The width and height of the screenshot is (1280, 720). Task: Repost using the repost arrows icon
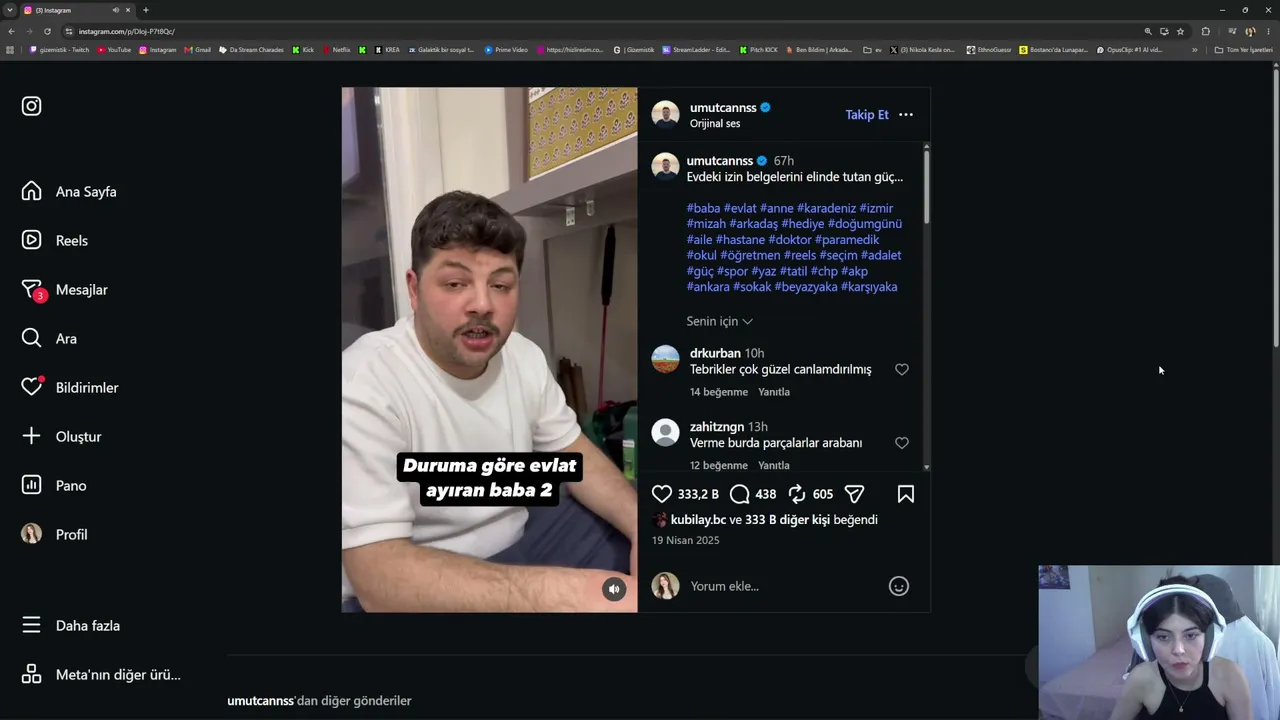click(797, 494)
